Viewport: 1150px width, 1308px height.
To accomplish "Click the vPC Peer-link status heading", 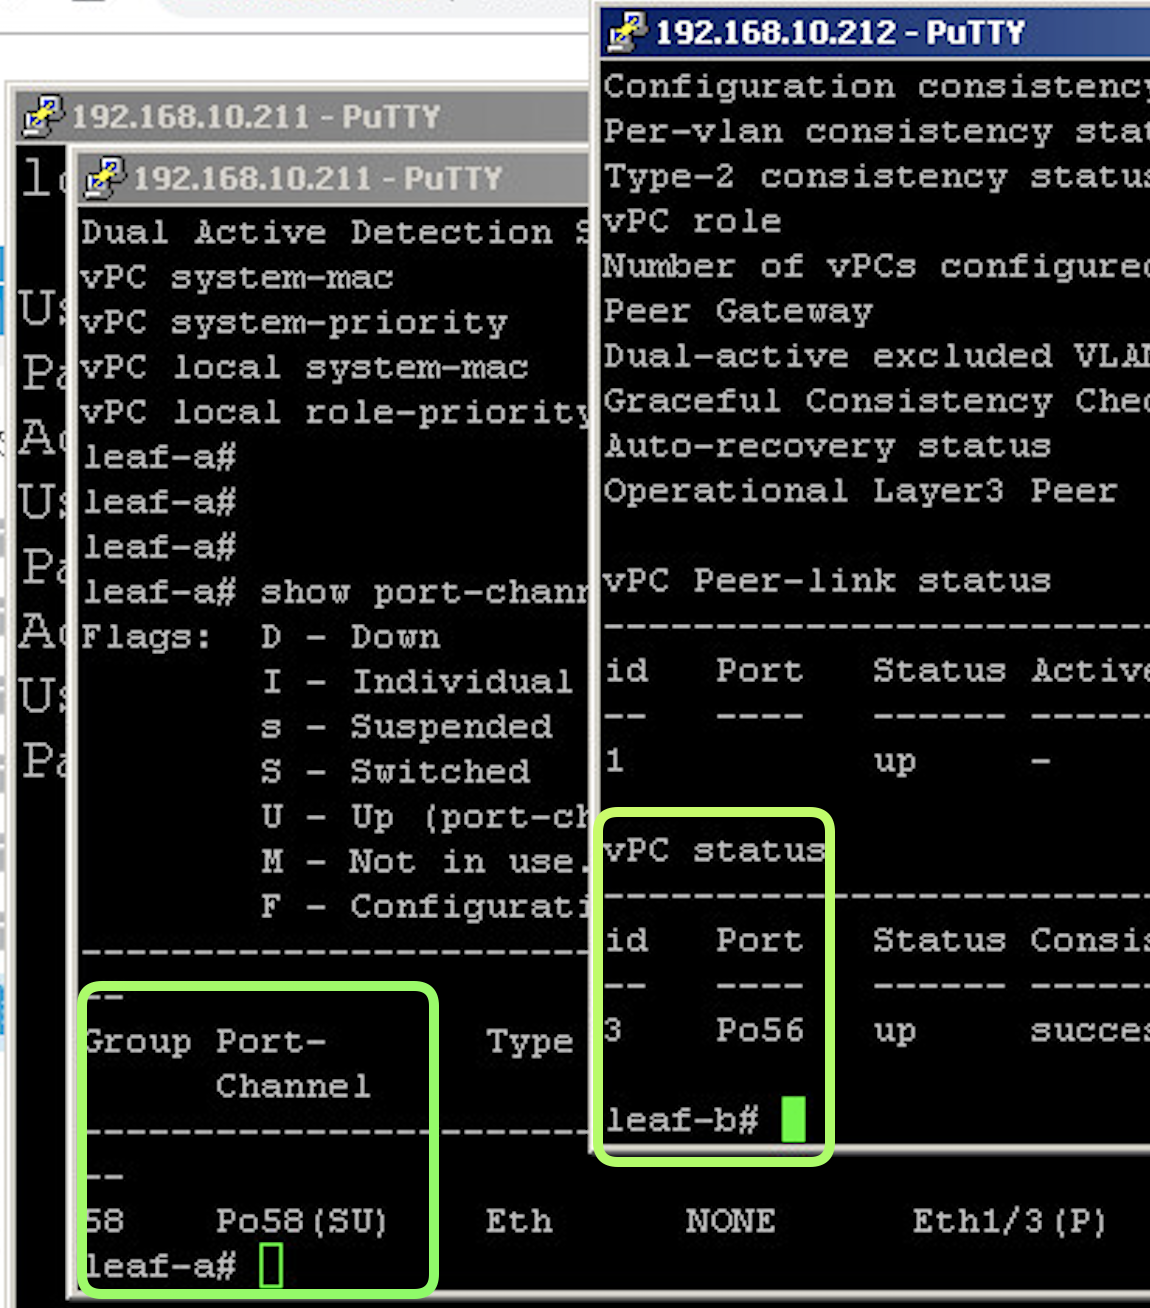I will (x=826, y=581).
